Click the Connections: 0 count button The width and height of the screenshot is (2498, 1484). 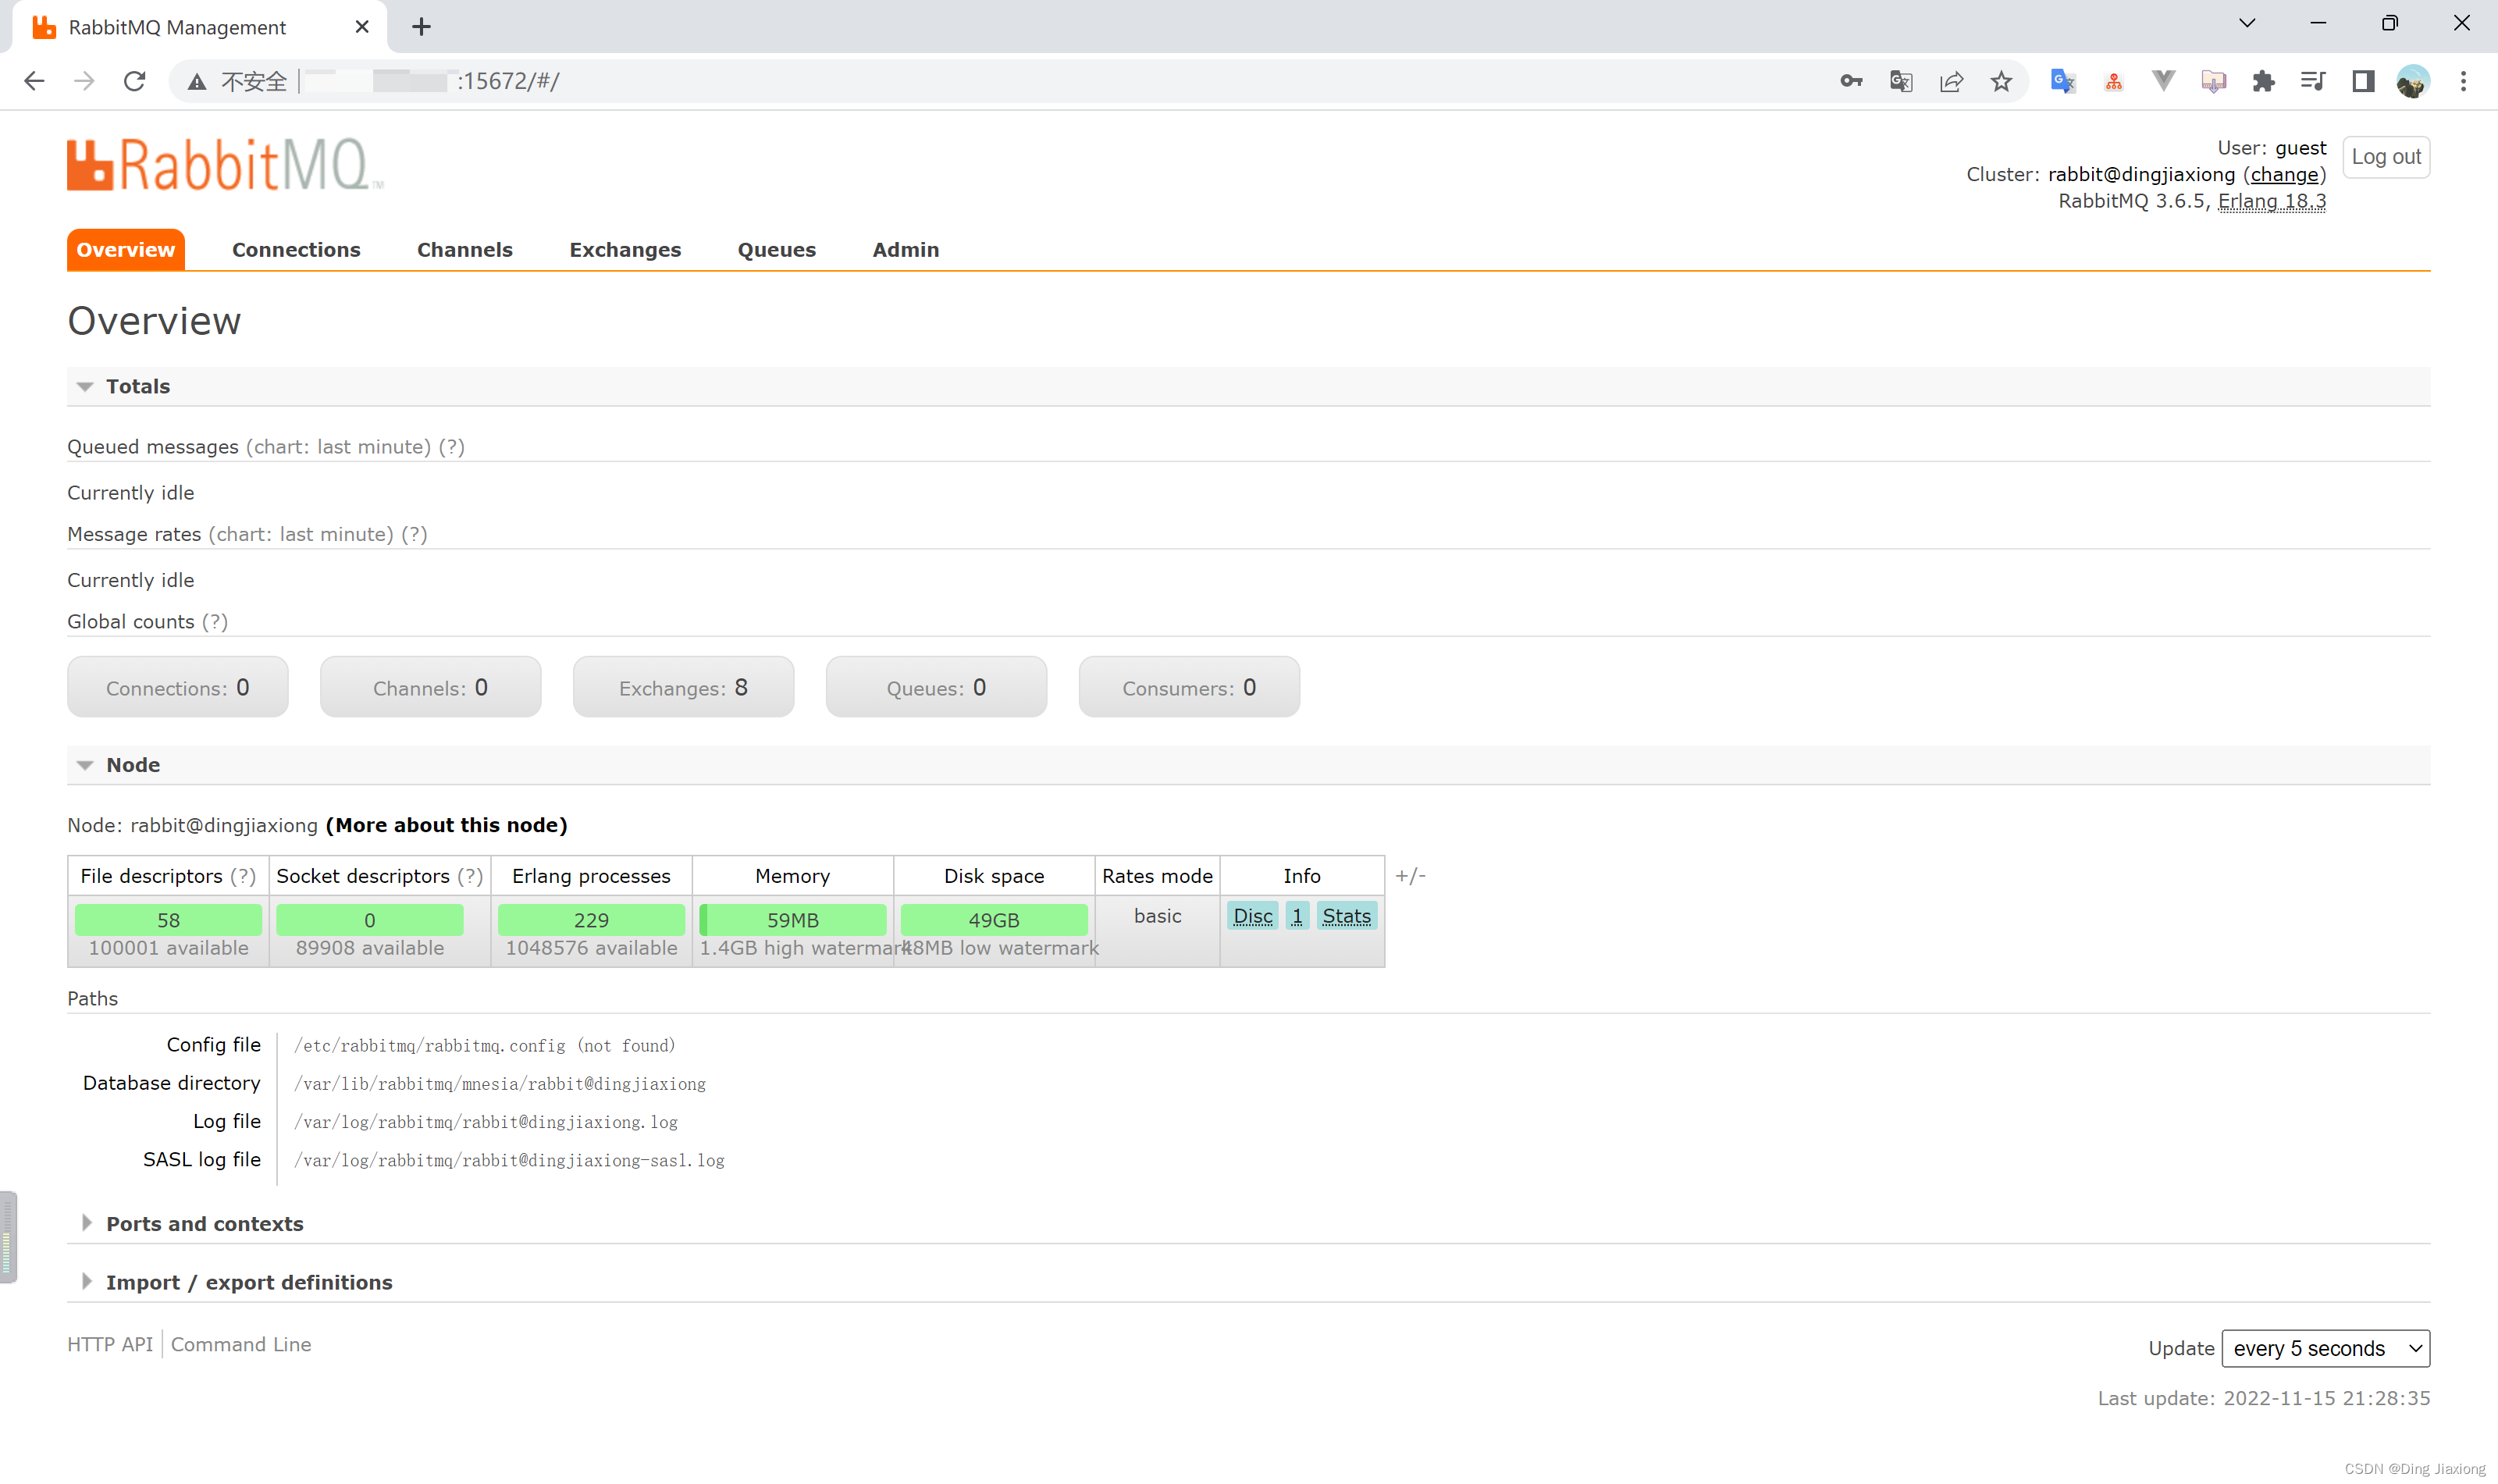(178, 687)
